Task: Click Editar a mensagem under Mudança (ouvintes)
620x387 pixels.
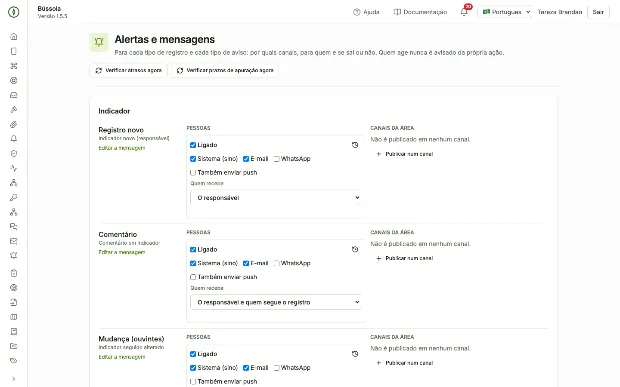Action: [122, 357]
